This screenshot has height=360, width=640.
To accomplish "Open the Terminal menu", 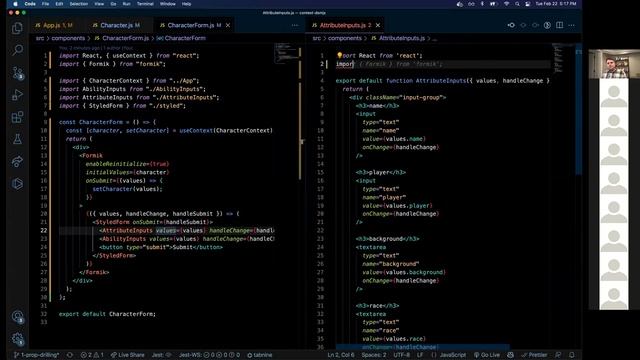I will 145,4.
